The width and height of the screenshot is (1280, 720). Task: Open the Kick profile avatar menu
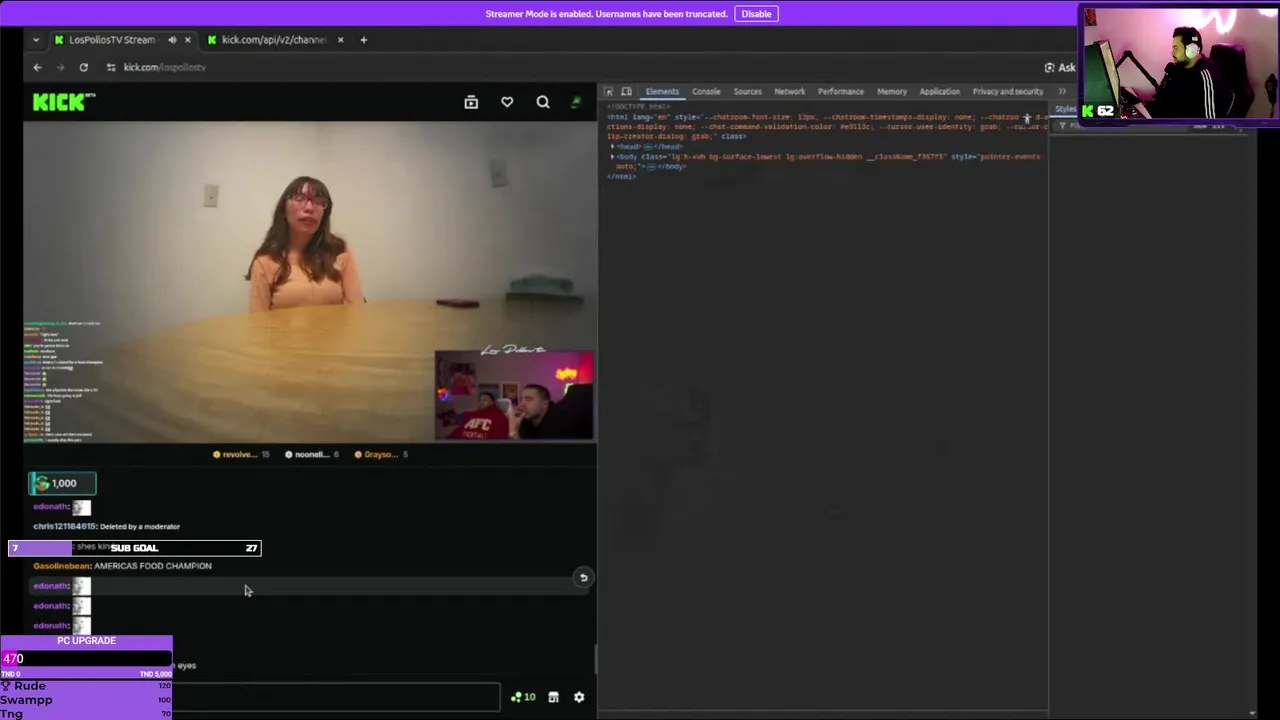(576, 101)
